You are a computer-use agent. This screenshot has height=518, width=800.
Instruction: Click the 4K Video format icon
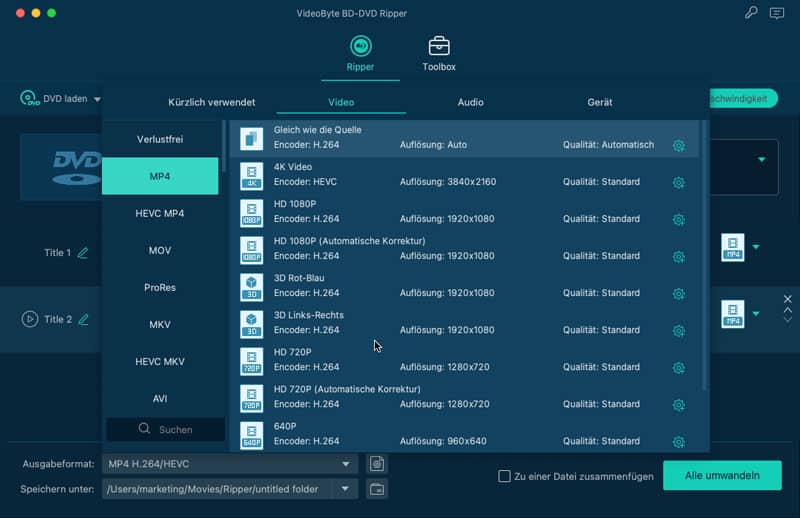[x=252, y=176]
